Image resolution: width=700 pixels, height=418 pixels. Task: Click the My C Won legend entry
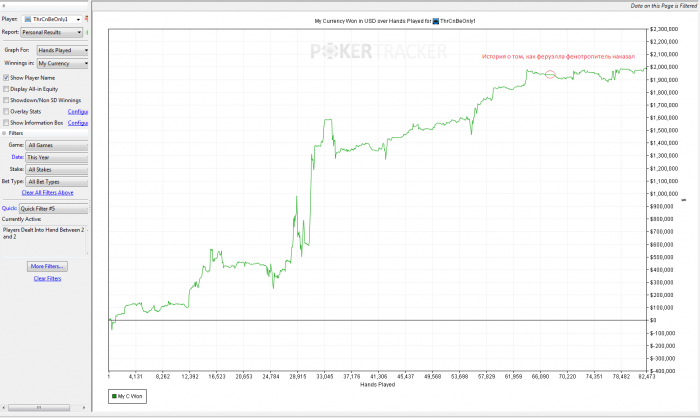(127, 396)
